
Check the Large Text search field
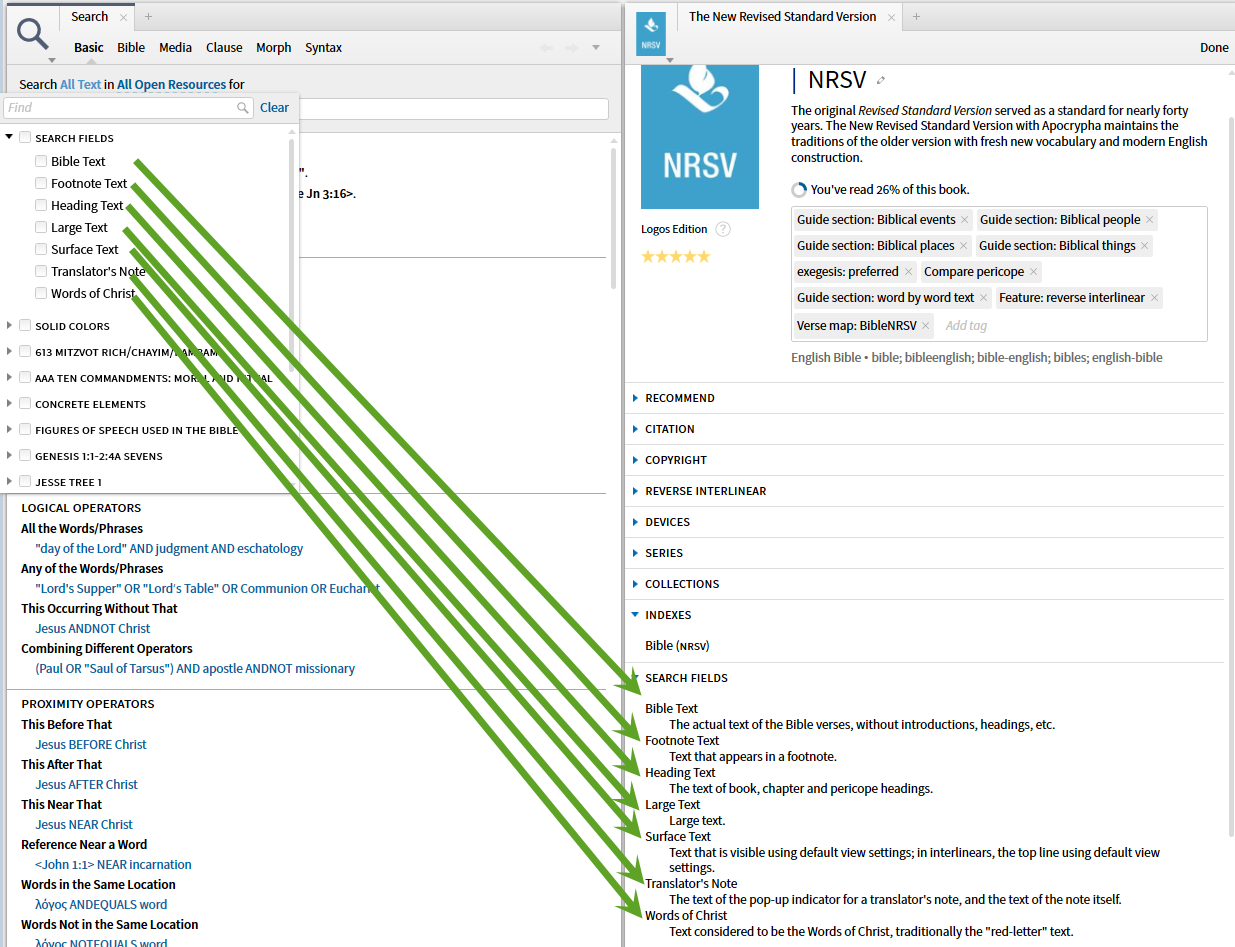coord(41,227)
